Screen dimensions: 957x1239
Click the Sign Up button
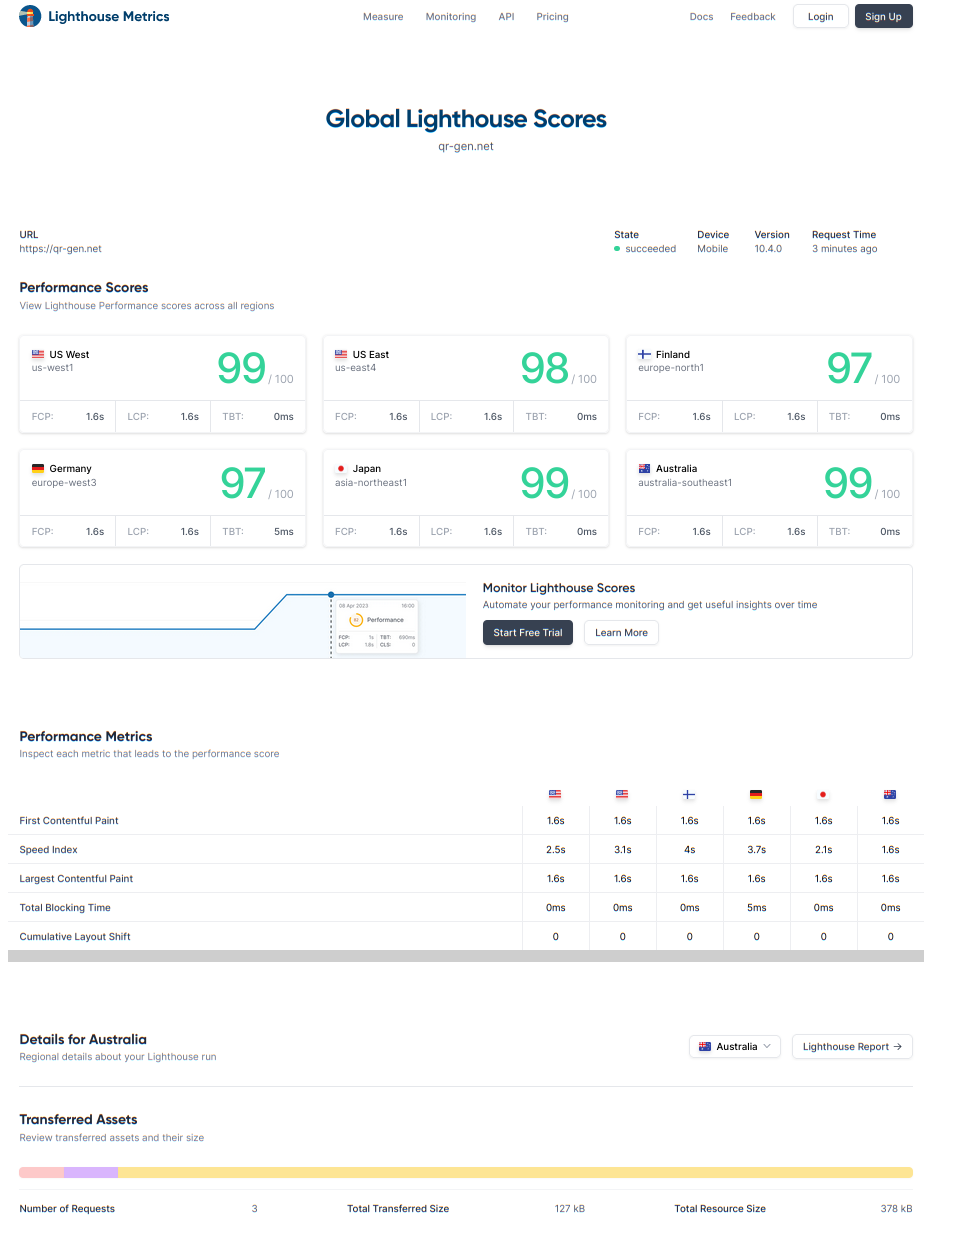tap(883, 16)
